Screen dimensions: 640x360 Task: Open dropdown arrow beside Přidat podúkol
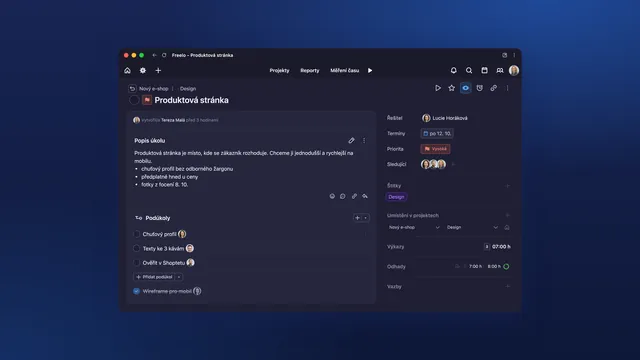click(179, 277)
